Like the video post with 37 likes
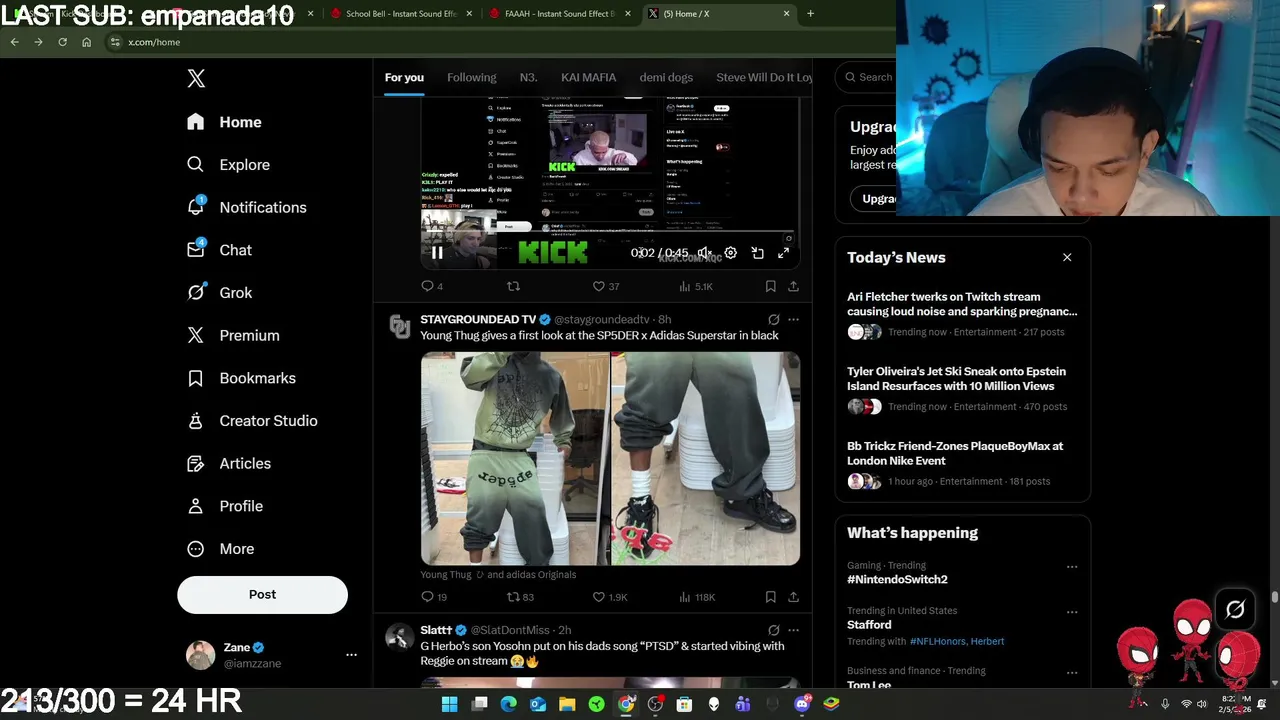1280x720 pixels. pos(606,286)
